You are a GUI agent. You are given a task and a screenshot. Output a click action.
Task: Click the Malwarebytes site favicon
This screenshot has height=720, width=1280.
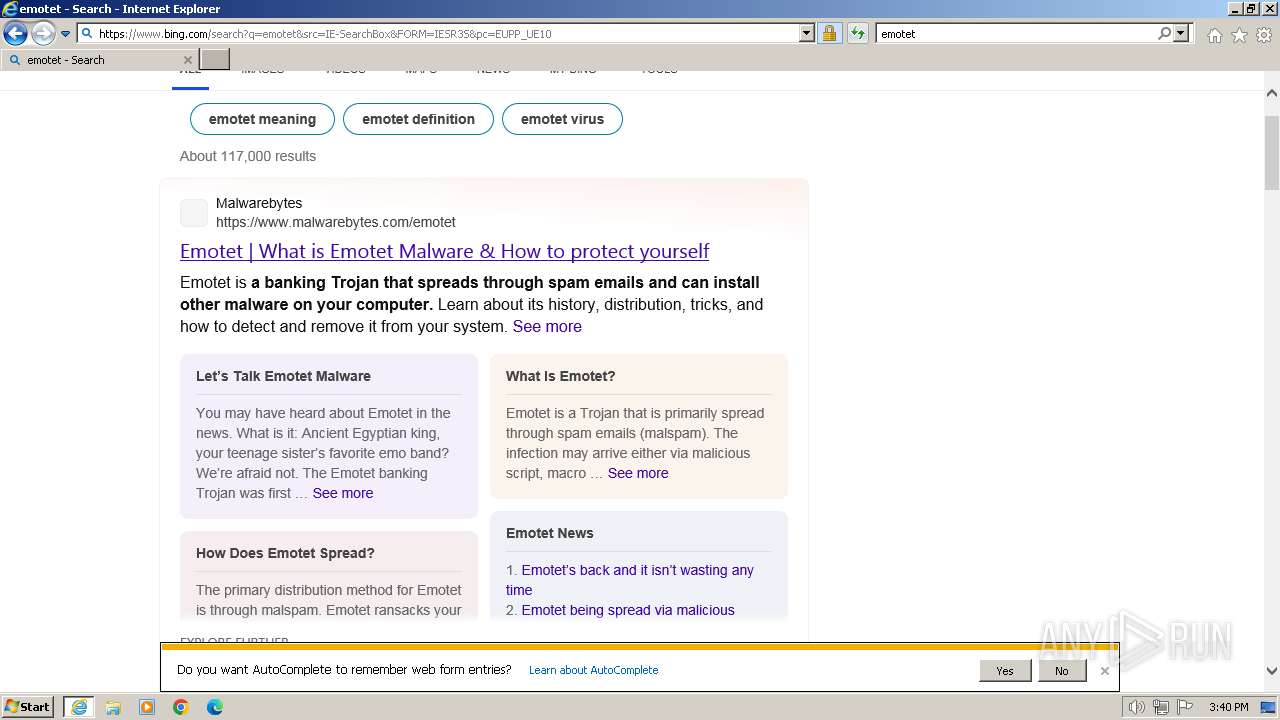[x=194, y=212]
